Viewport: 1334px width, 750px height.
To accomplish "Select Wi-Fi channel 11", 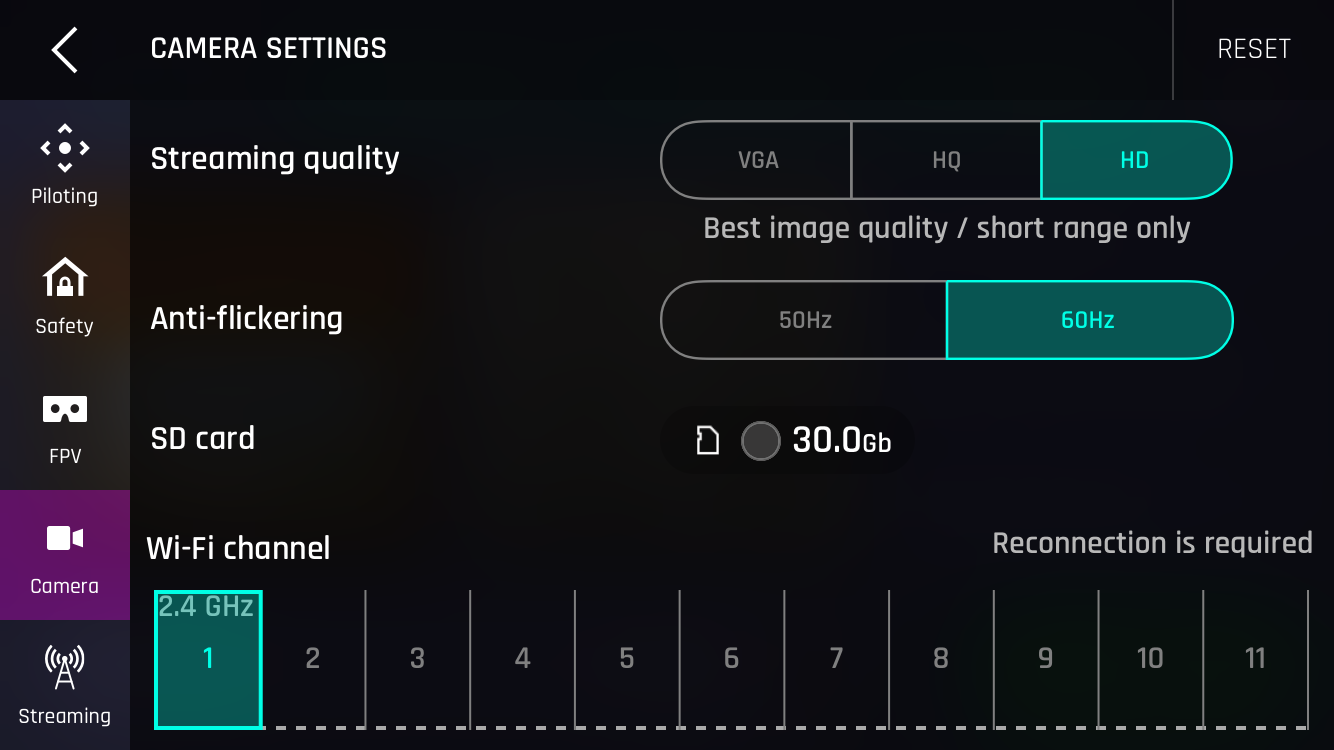I will coord(1255,658).
